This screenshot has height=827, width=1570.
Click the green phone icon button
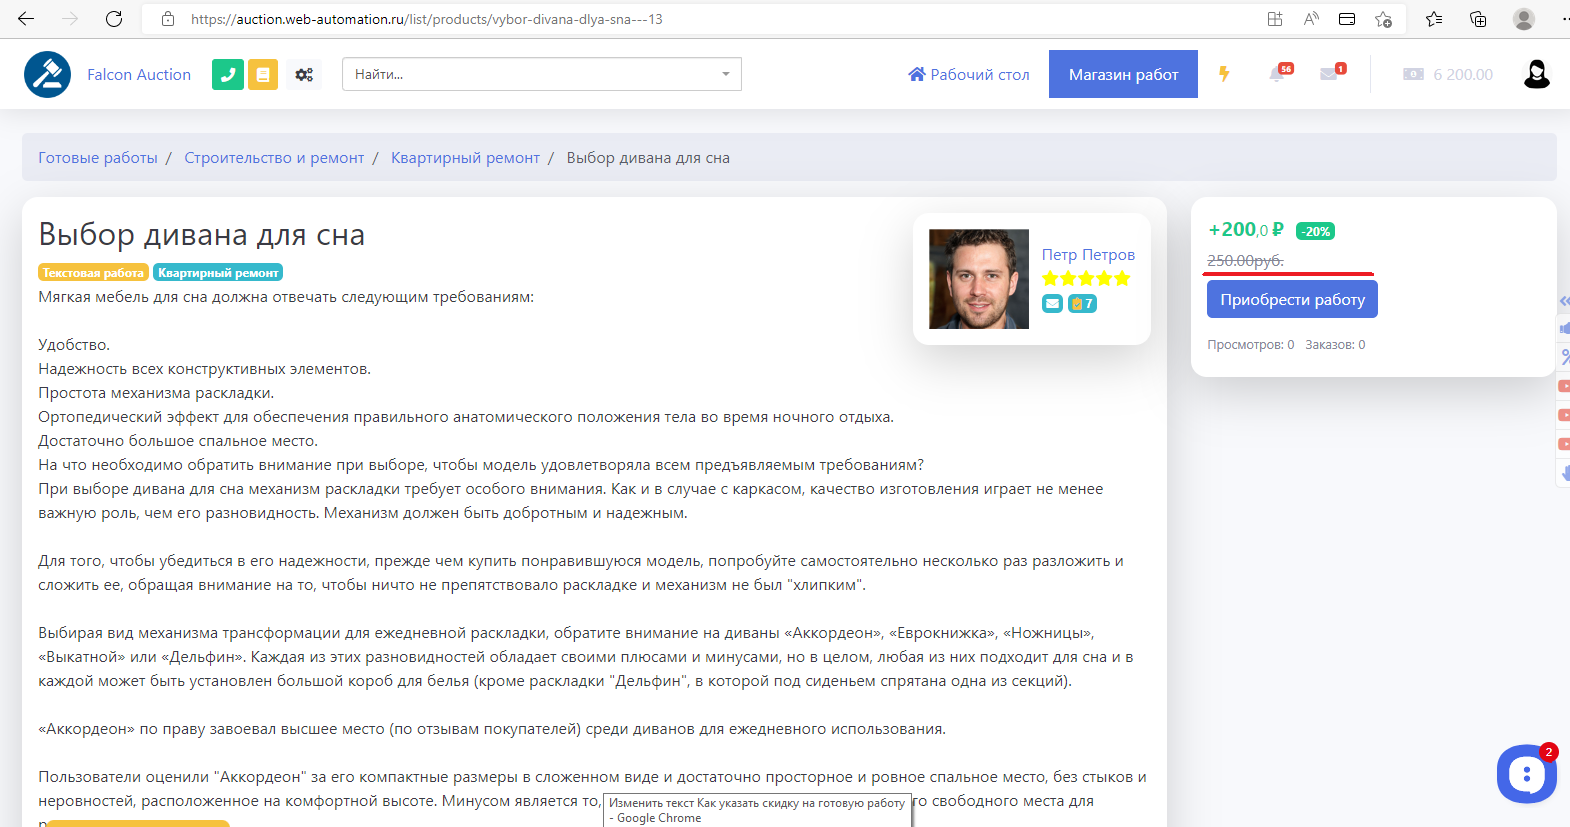[x=228, y=74]
